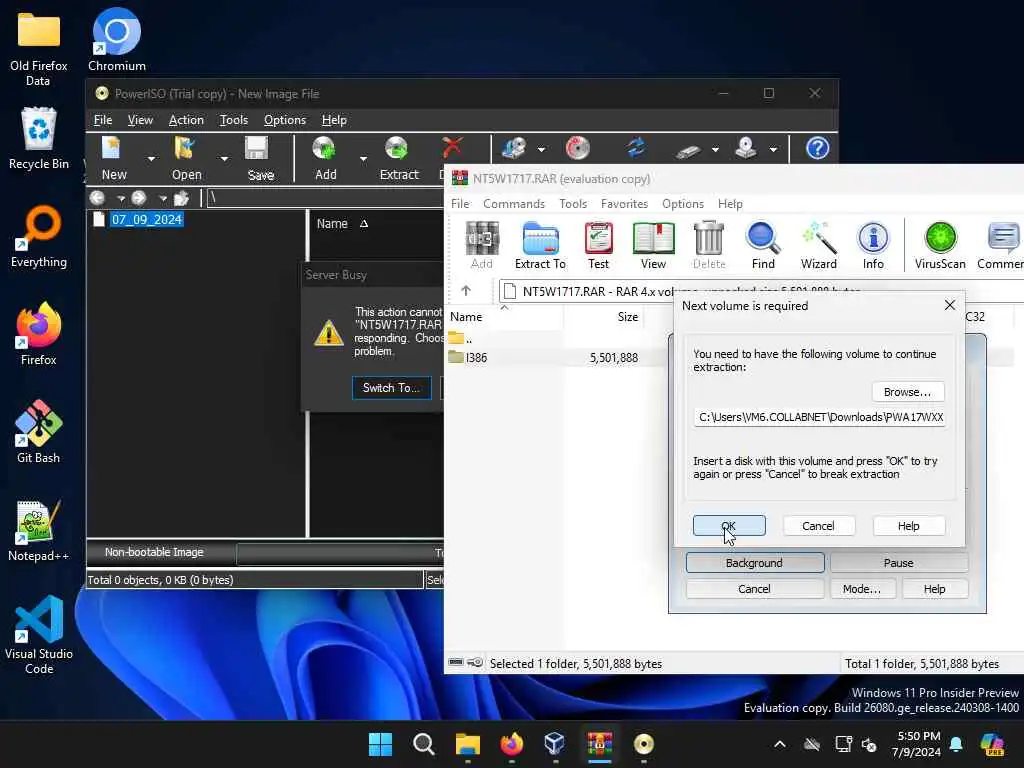Click the volume path input field
1024x768 pixels.
pos(820,417)
